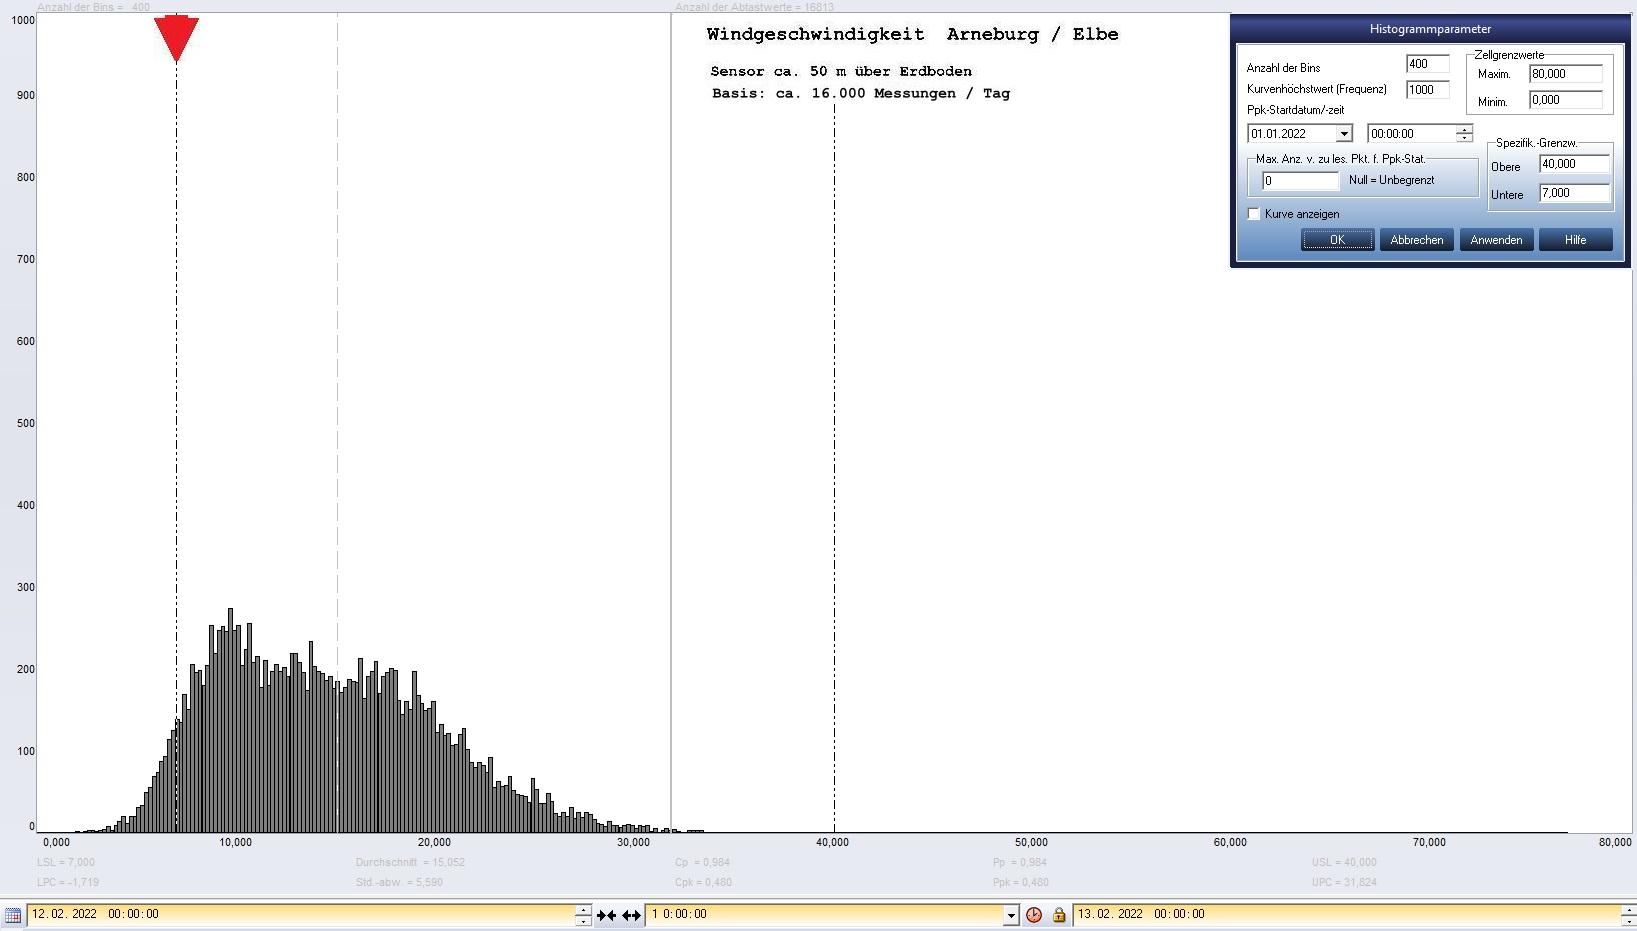This screenshot has height=931, width=1637.
Task: Click the Zellgrenzwerte Maxim. field
Action: pos(1565,74)
